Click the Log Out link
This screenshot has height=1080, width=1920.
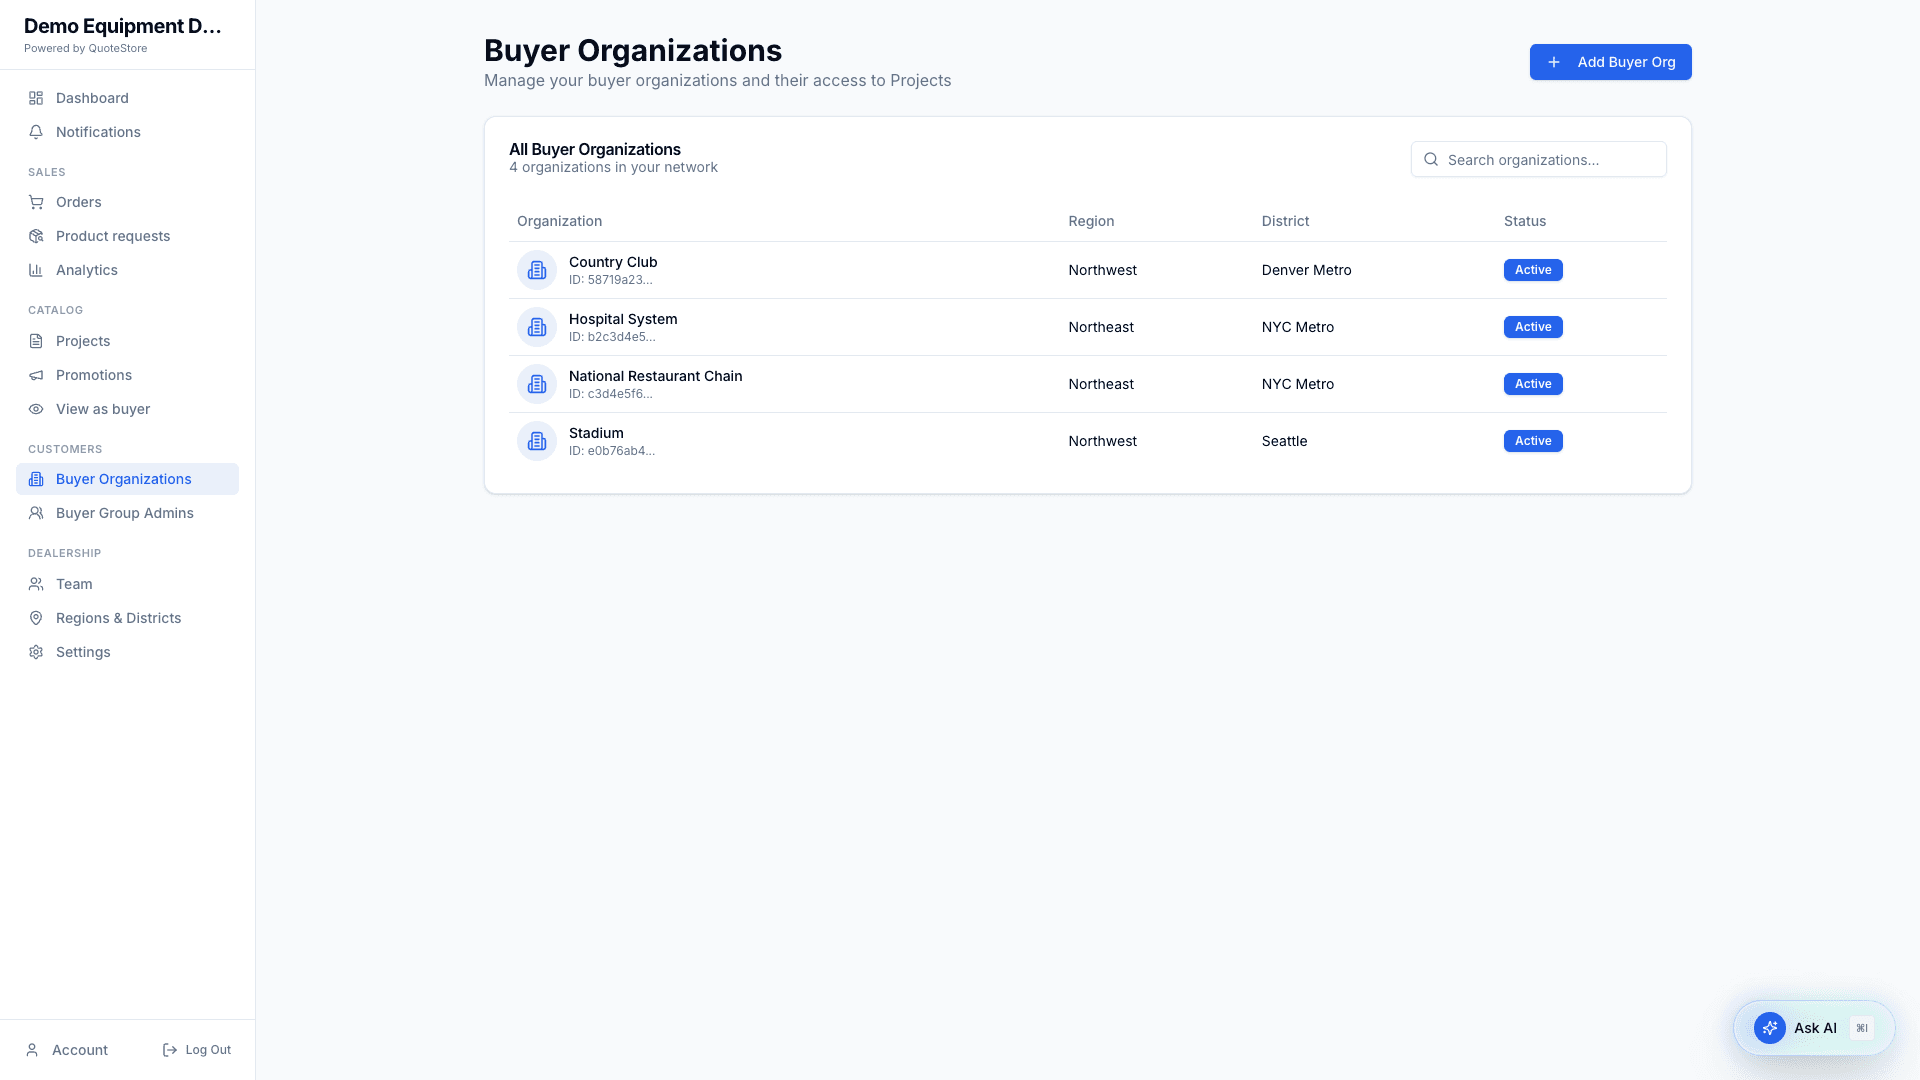click(x=197, y=1050)
